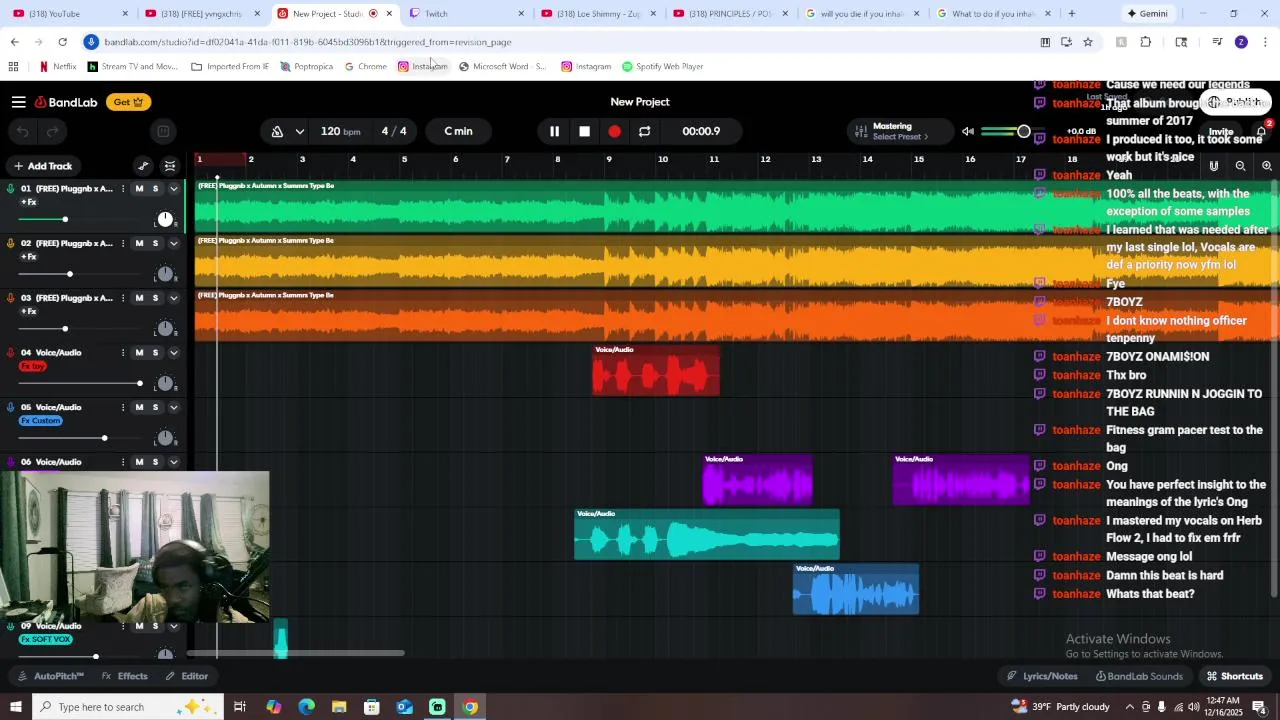This screenshot has height=720, width=1280.
Task: Open the AutoPitch tab
Action: pyautogui.click(x=51, y=676)
